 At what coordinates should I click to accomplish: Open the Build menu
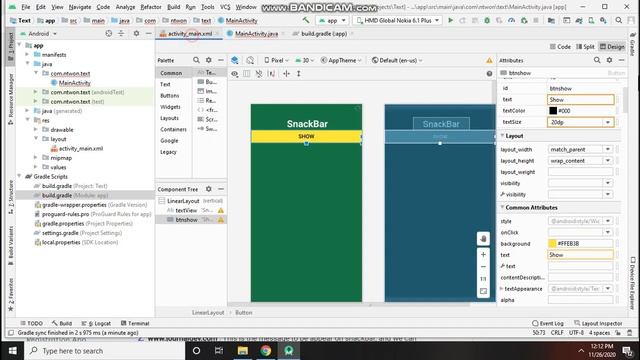pos(173,7)
